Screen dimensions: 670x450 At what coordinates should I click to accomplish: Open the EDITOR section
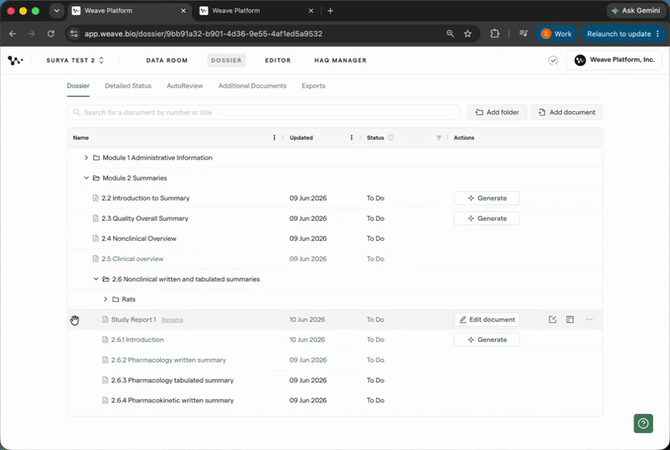coord(278,60)
